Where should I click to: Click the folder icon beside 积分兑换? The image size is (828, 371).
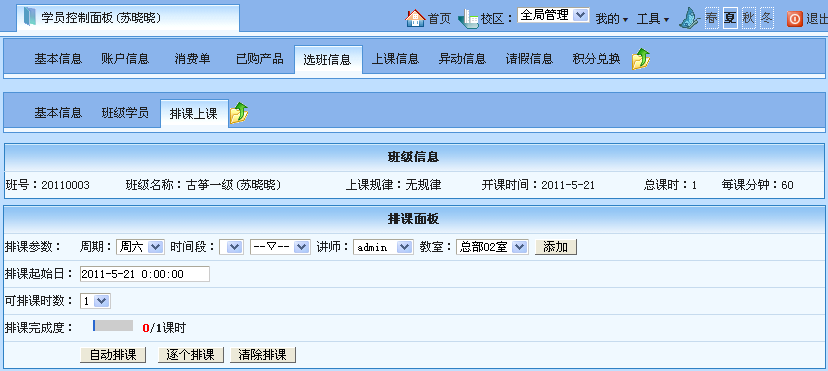tap(641, 59)
